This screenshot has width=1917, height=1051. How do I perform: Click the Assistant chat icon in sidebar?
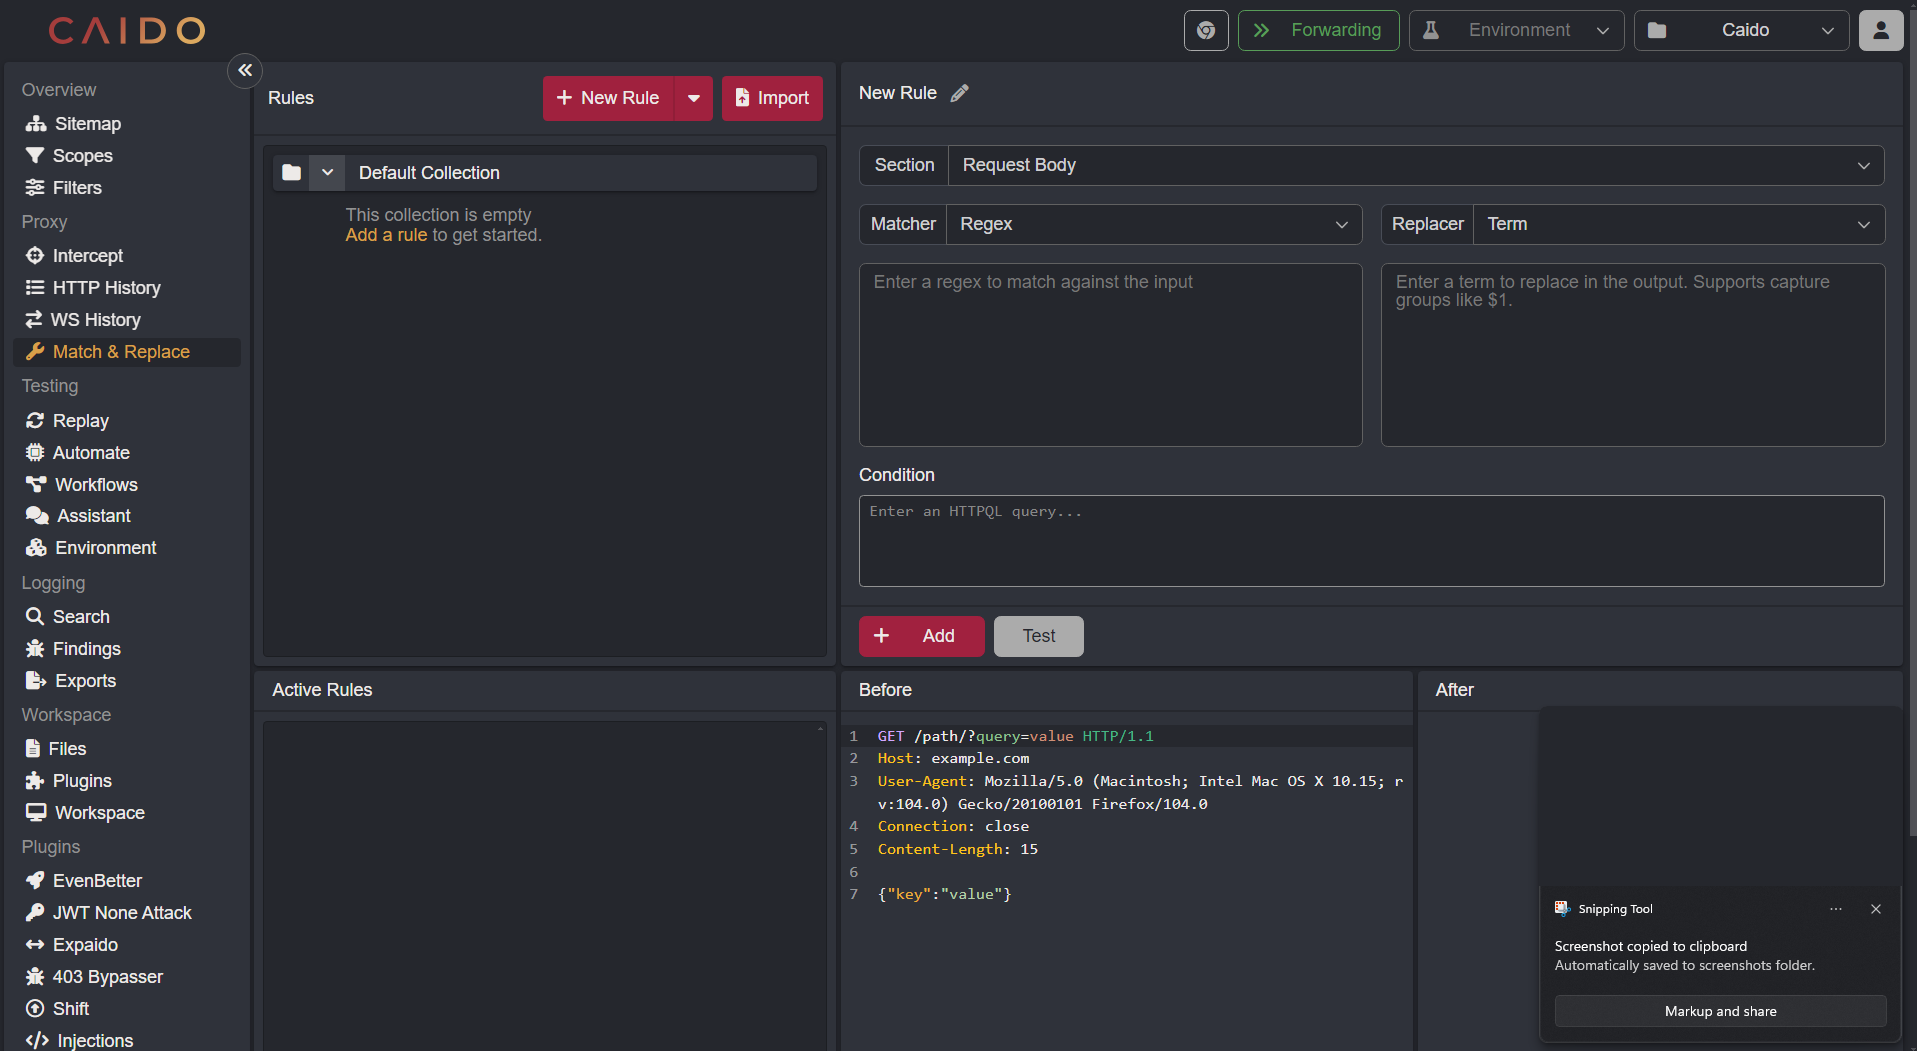tap(37, 516)
